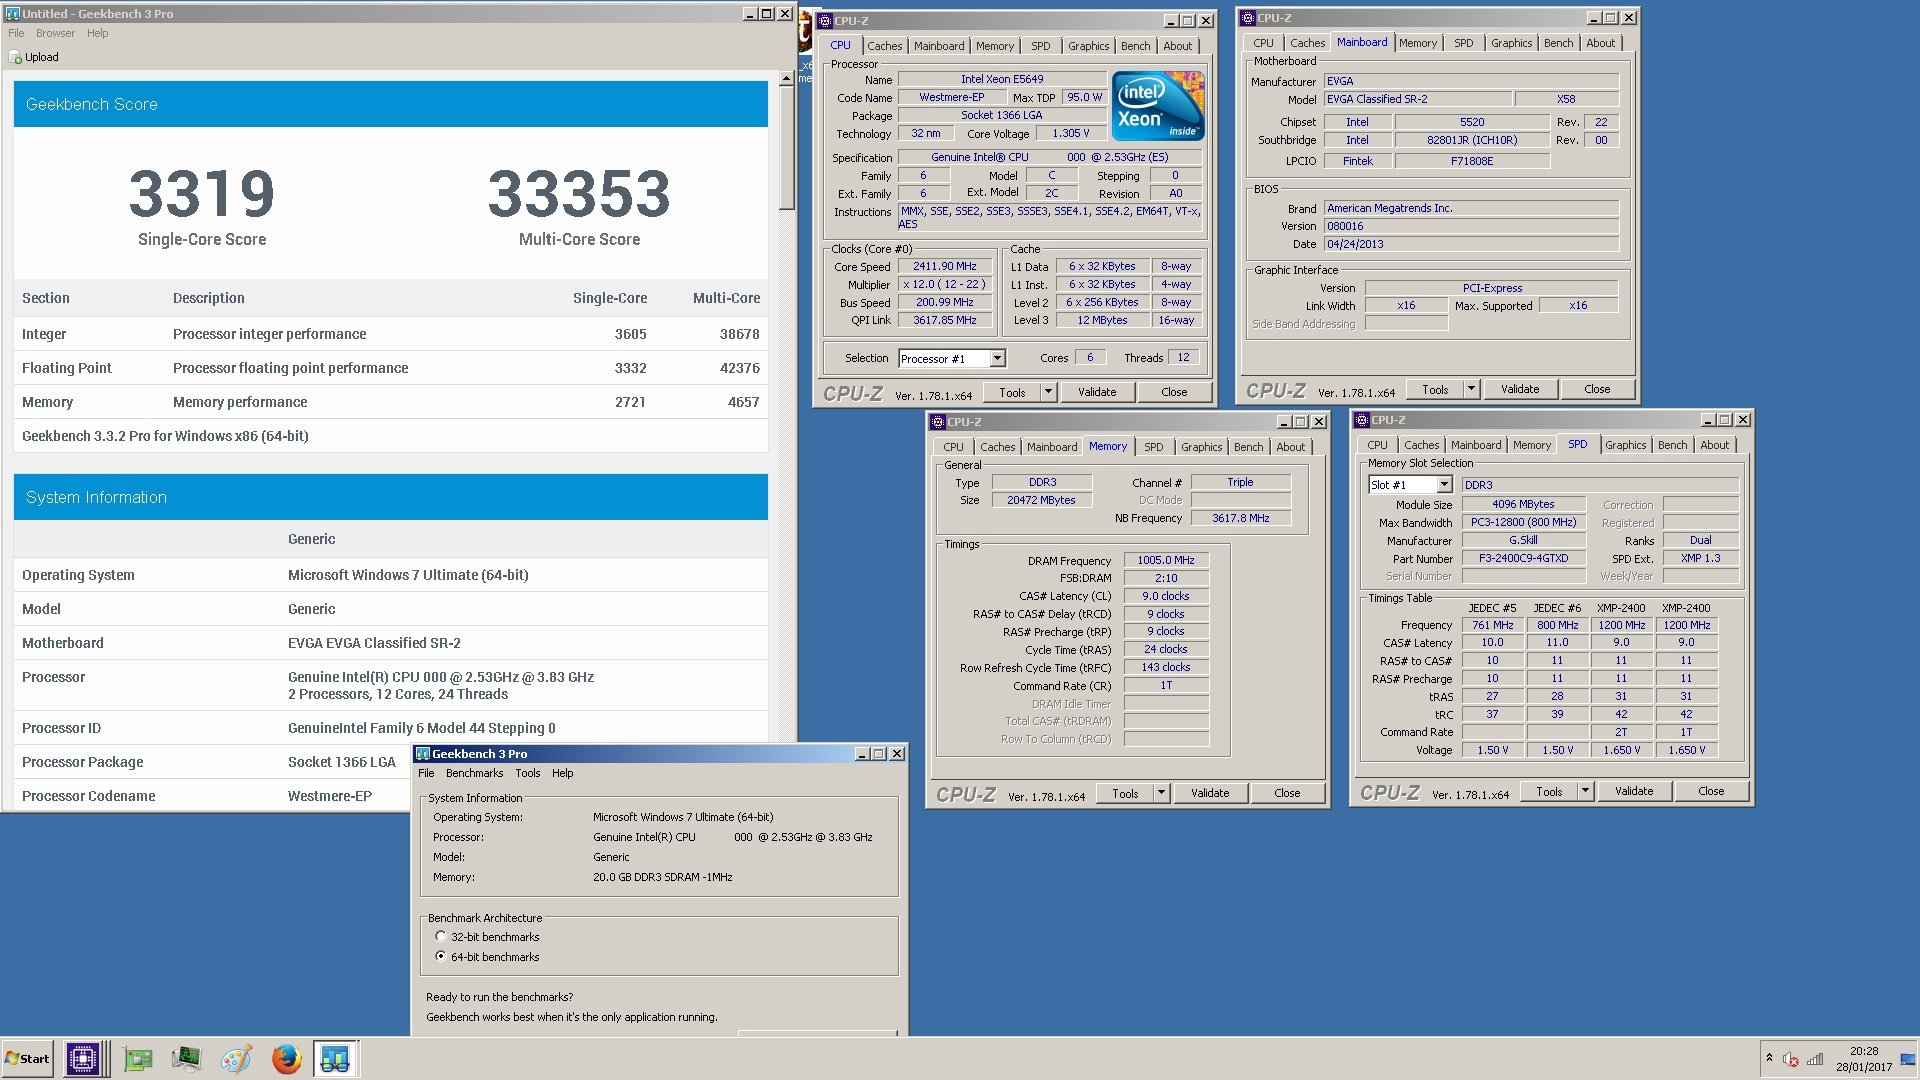Click the muted volume tray icon
Image resolution: width=1920 pixels, height=1080 pixels.
coord(1791,1060)
